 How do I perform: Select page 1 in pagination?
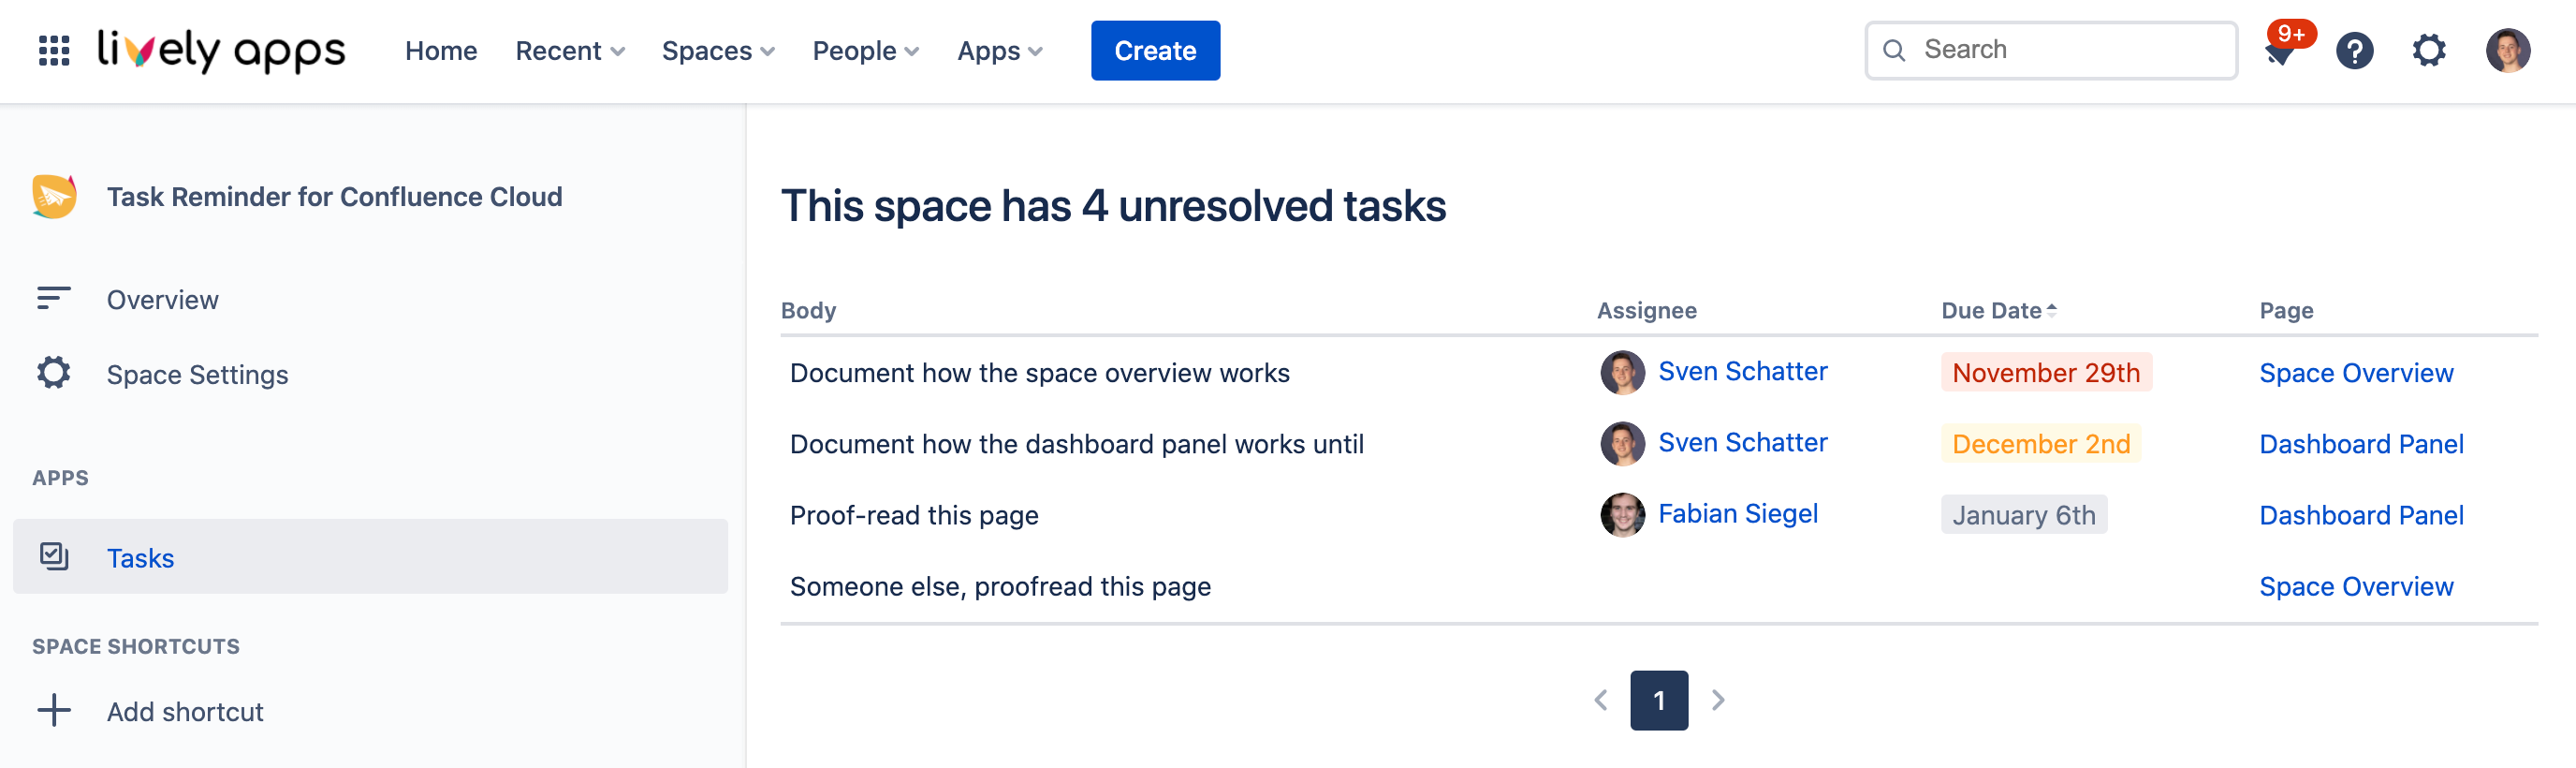point(1659,700)
